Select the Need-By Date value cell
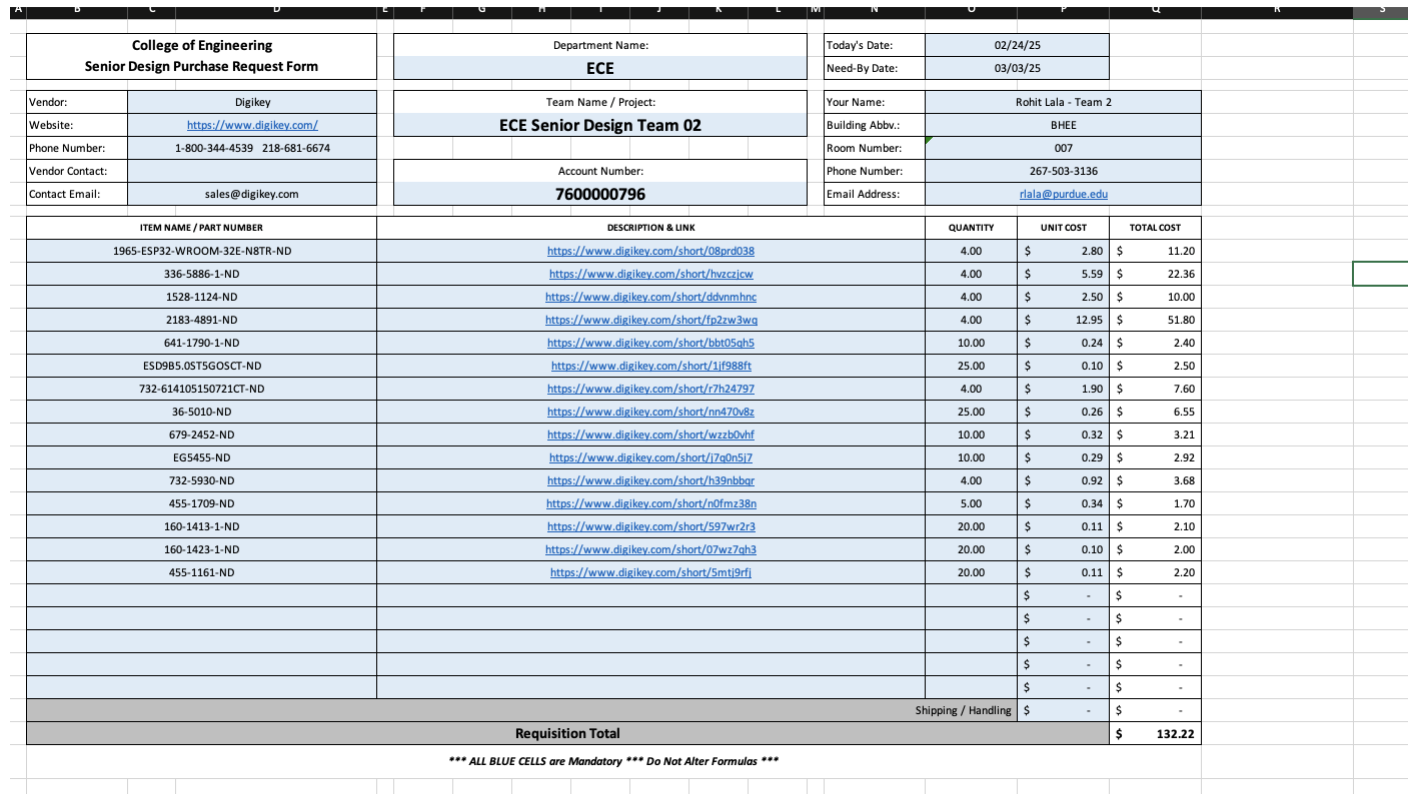The width and height of the screenshot is (1424, 794). pyautogui.click(x=1017, y=68)
